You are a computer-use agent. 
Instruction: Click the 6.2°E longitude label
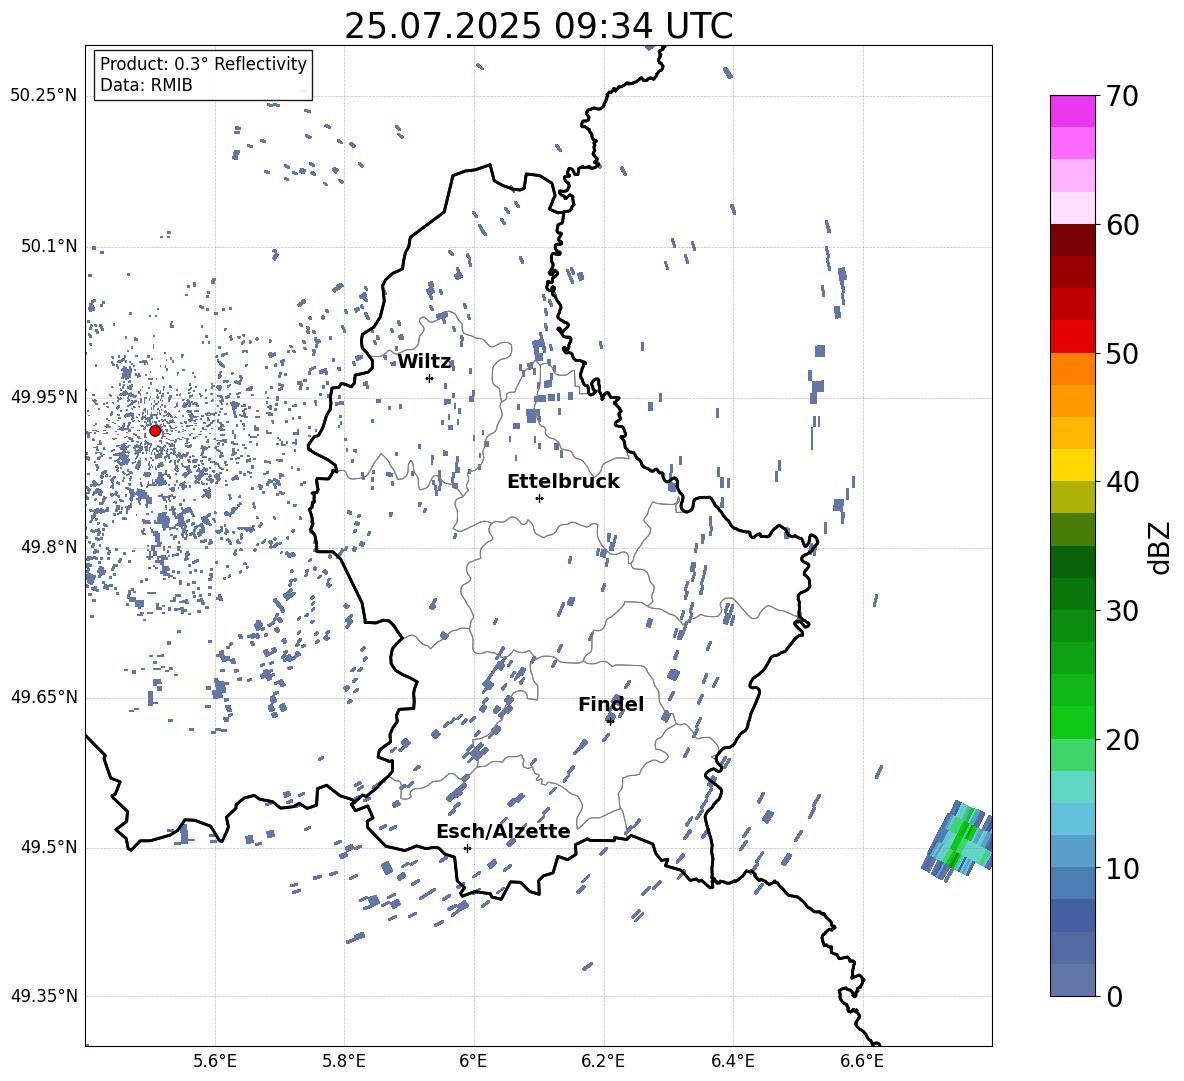pyautogui.click(x=603, y=1061)
